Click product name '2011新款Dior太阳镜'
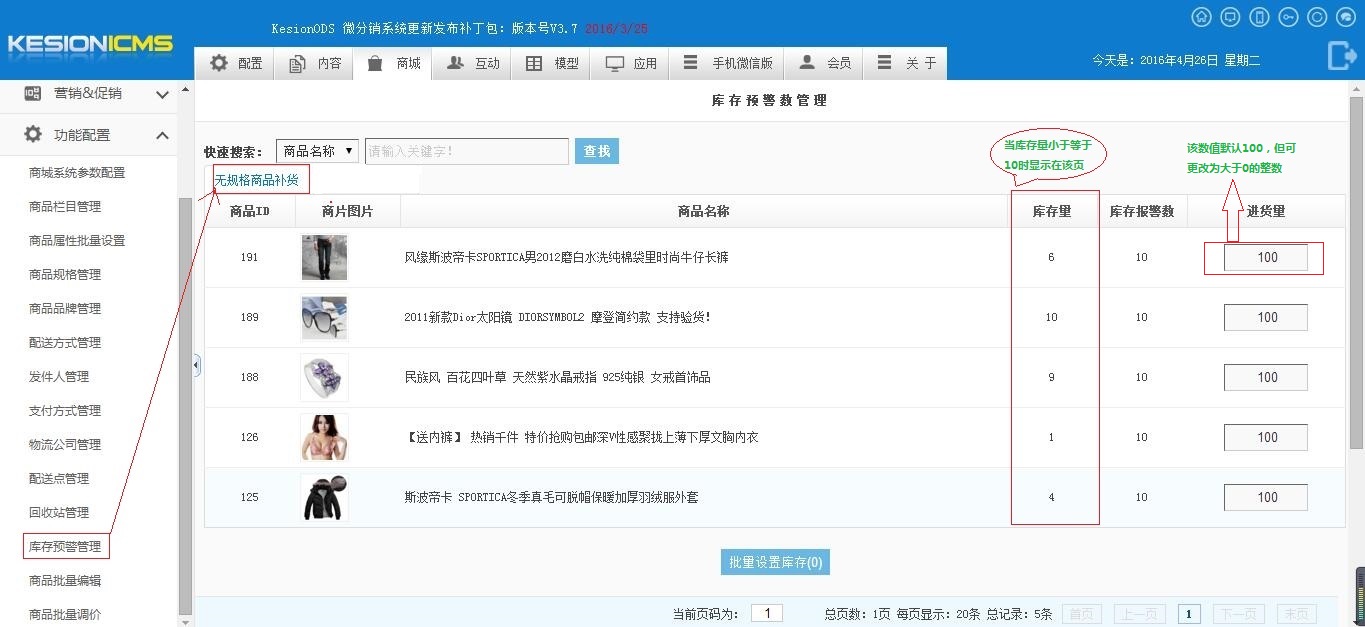The image size is (1365, 627). pos(557,317)
